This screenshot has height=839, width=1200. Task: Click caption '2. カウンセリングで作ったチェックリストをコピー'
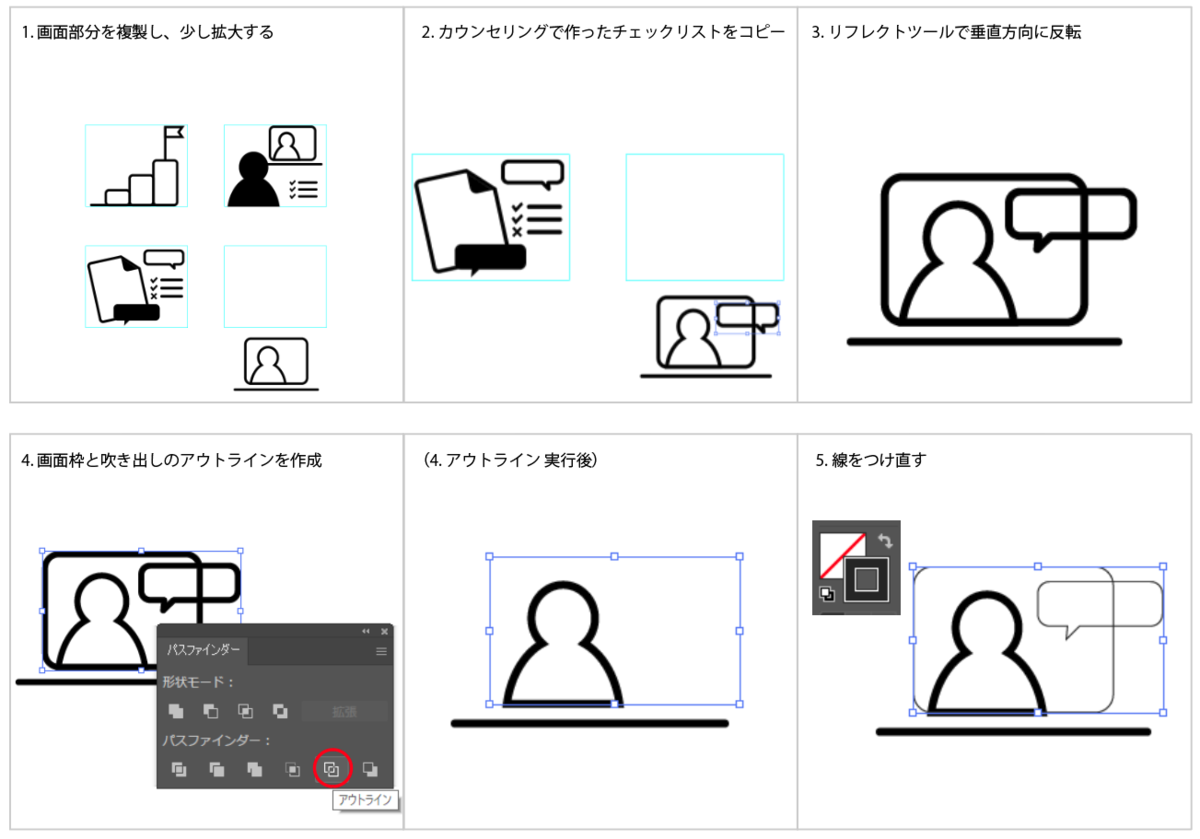point(603,32)
